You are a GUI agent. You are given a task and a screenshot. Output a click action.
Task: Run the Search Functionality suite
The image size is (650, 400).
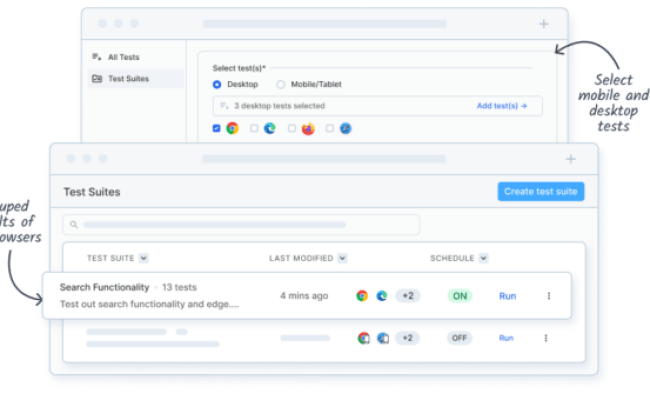pyautogui.click(x=507, y=296)
